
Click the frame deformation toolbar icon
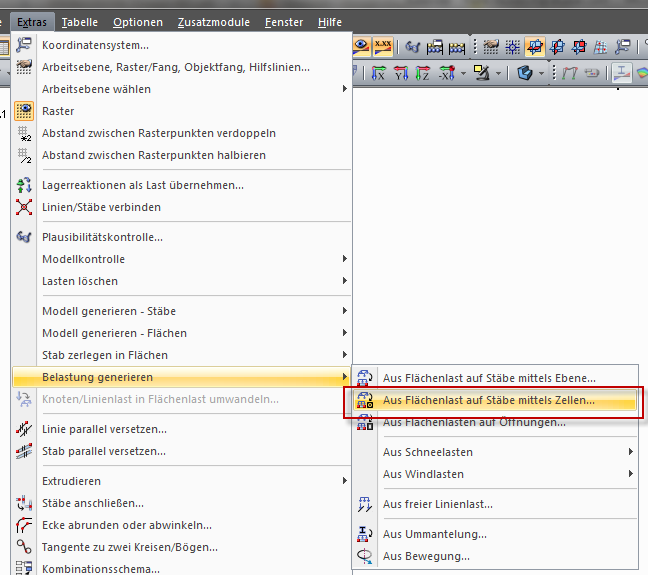[x=569, y=73]
